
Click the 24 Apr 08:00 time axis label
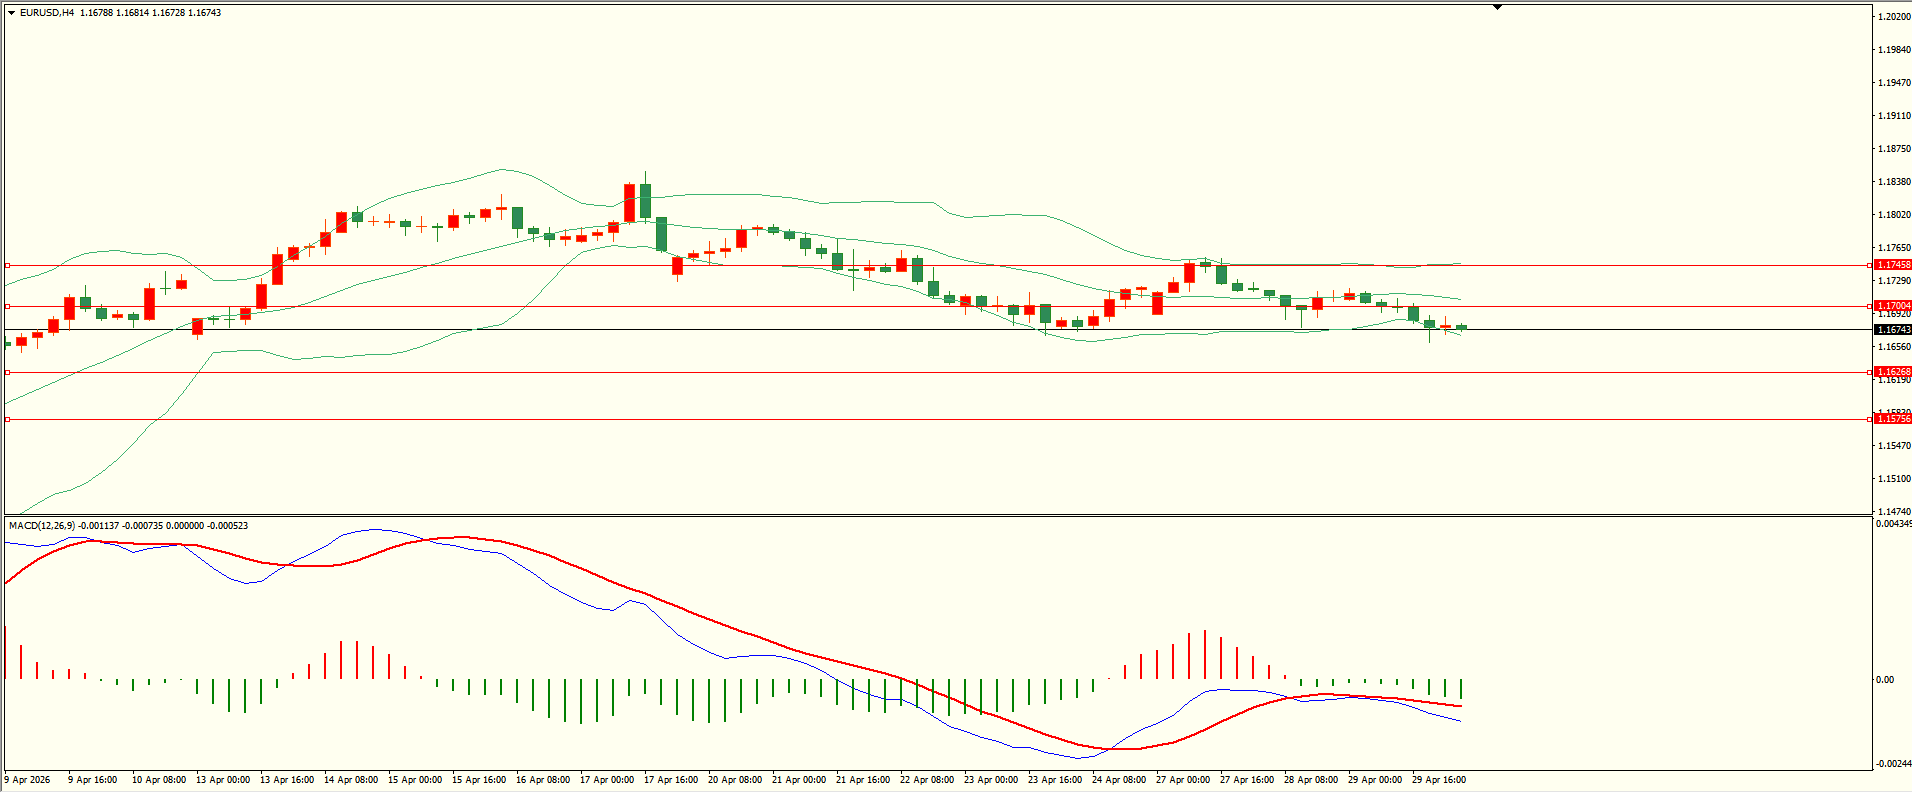(1119, 780)
